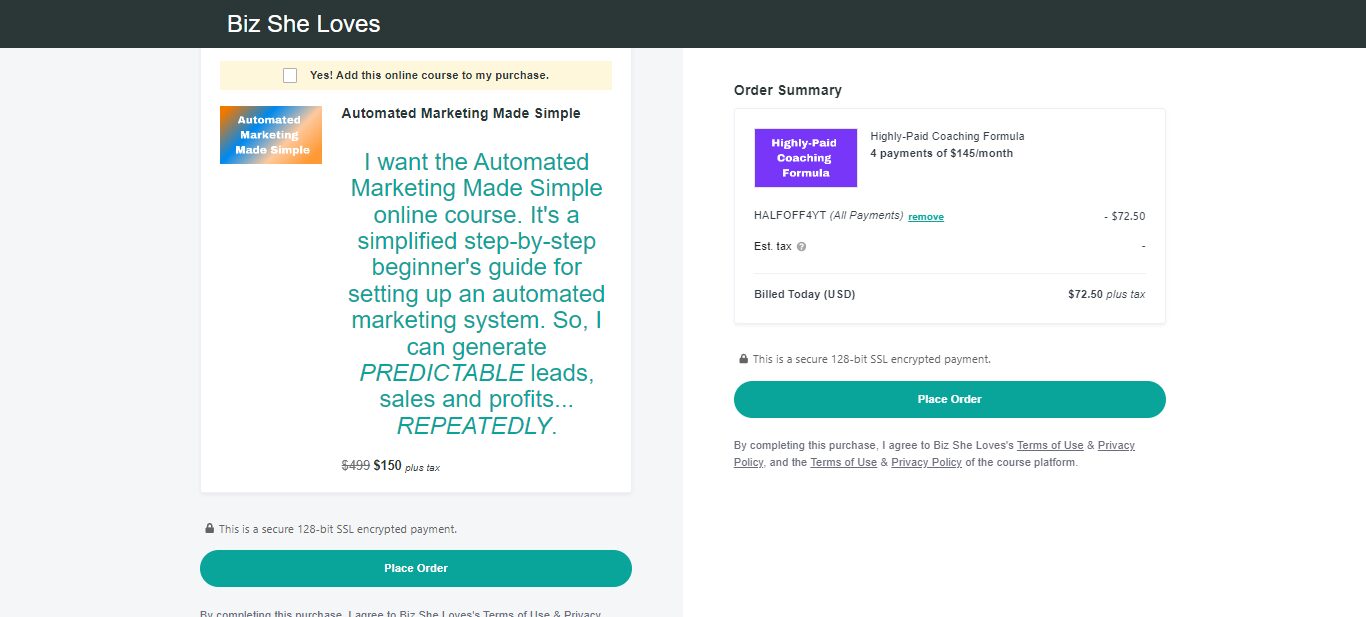
Task: Click the crossed-out $499 price
Action: pyautogui.click(x=356, y=465)
